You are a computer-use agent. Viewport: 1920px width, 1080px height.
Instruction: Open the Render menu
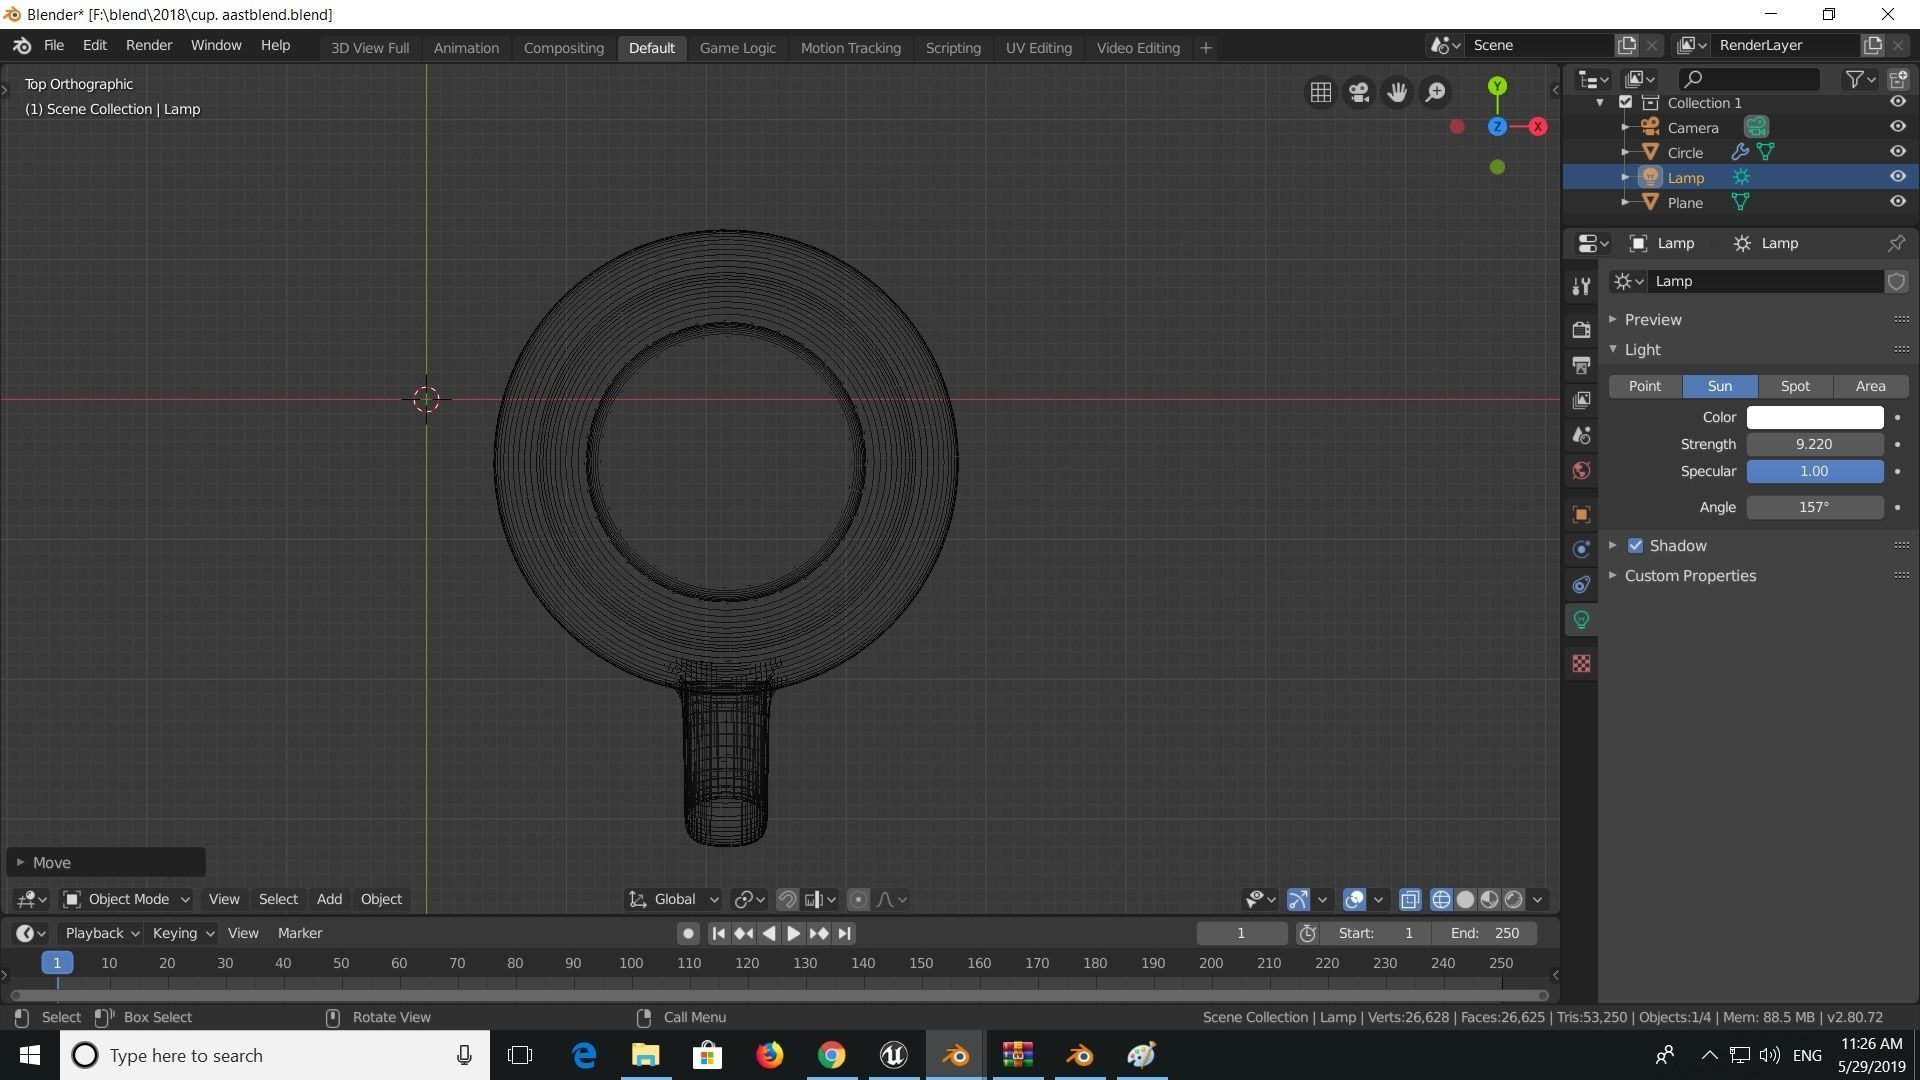pos(148,46)
